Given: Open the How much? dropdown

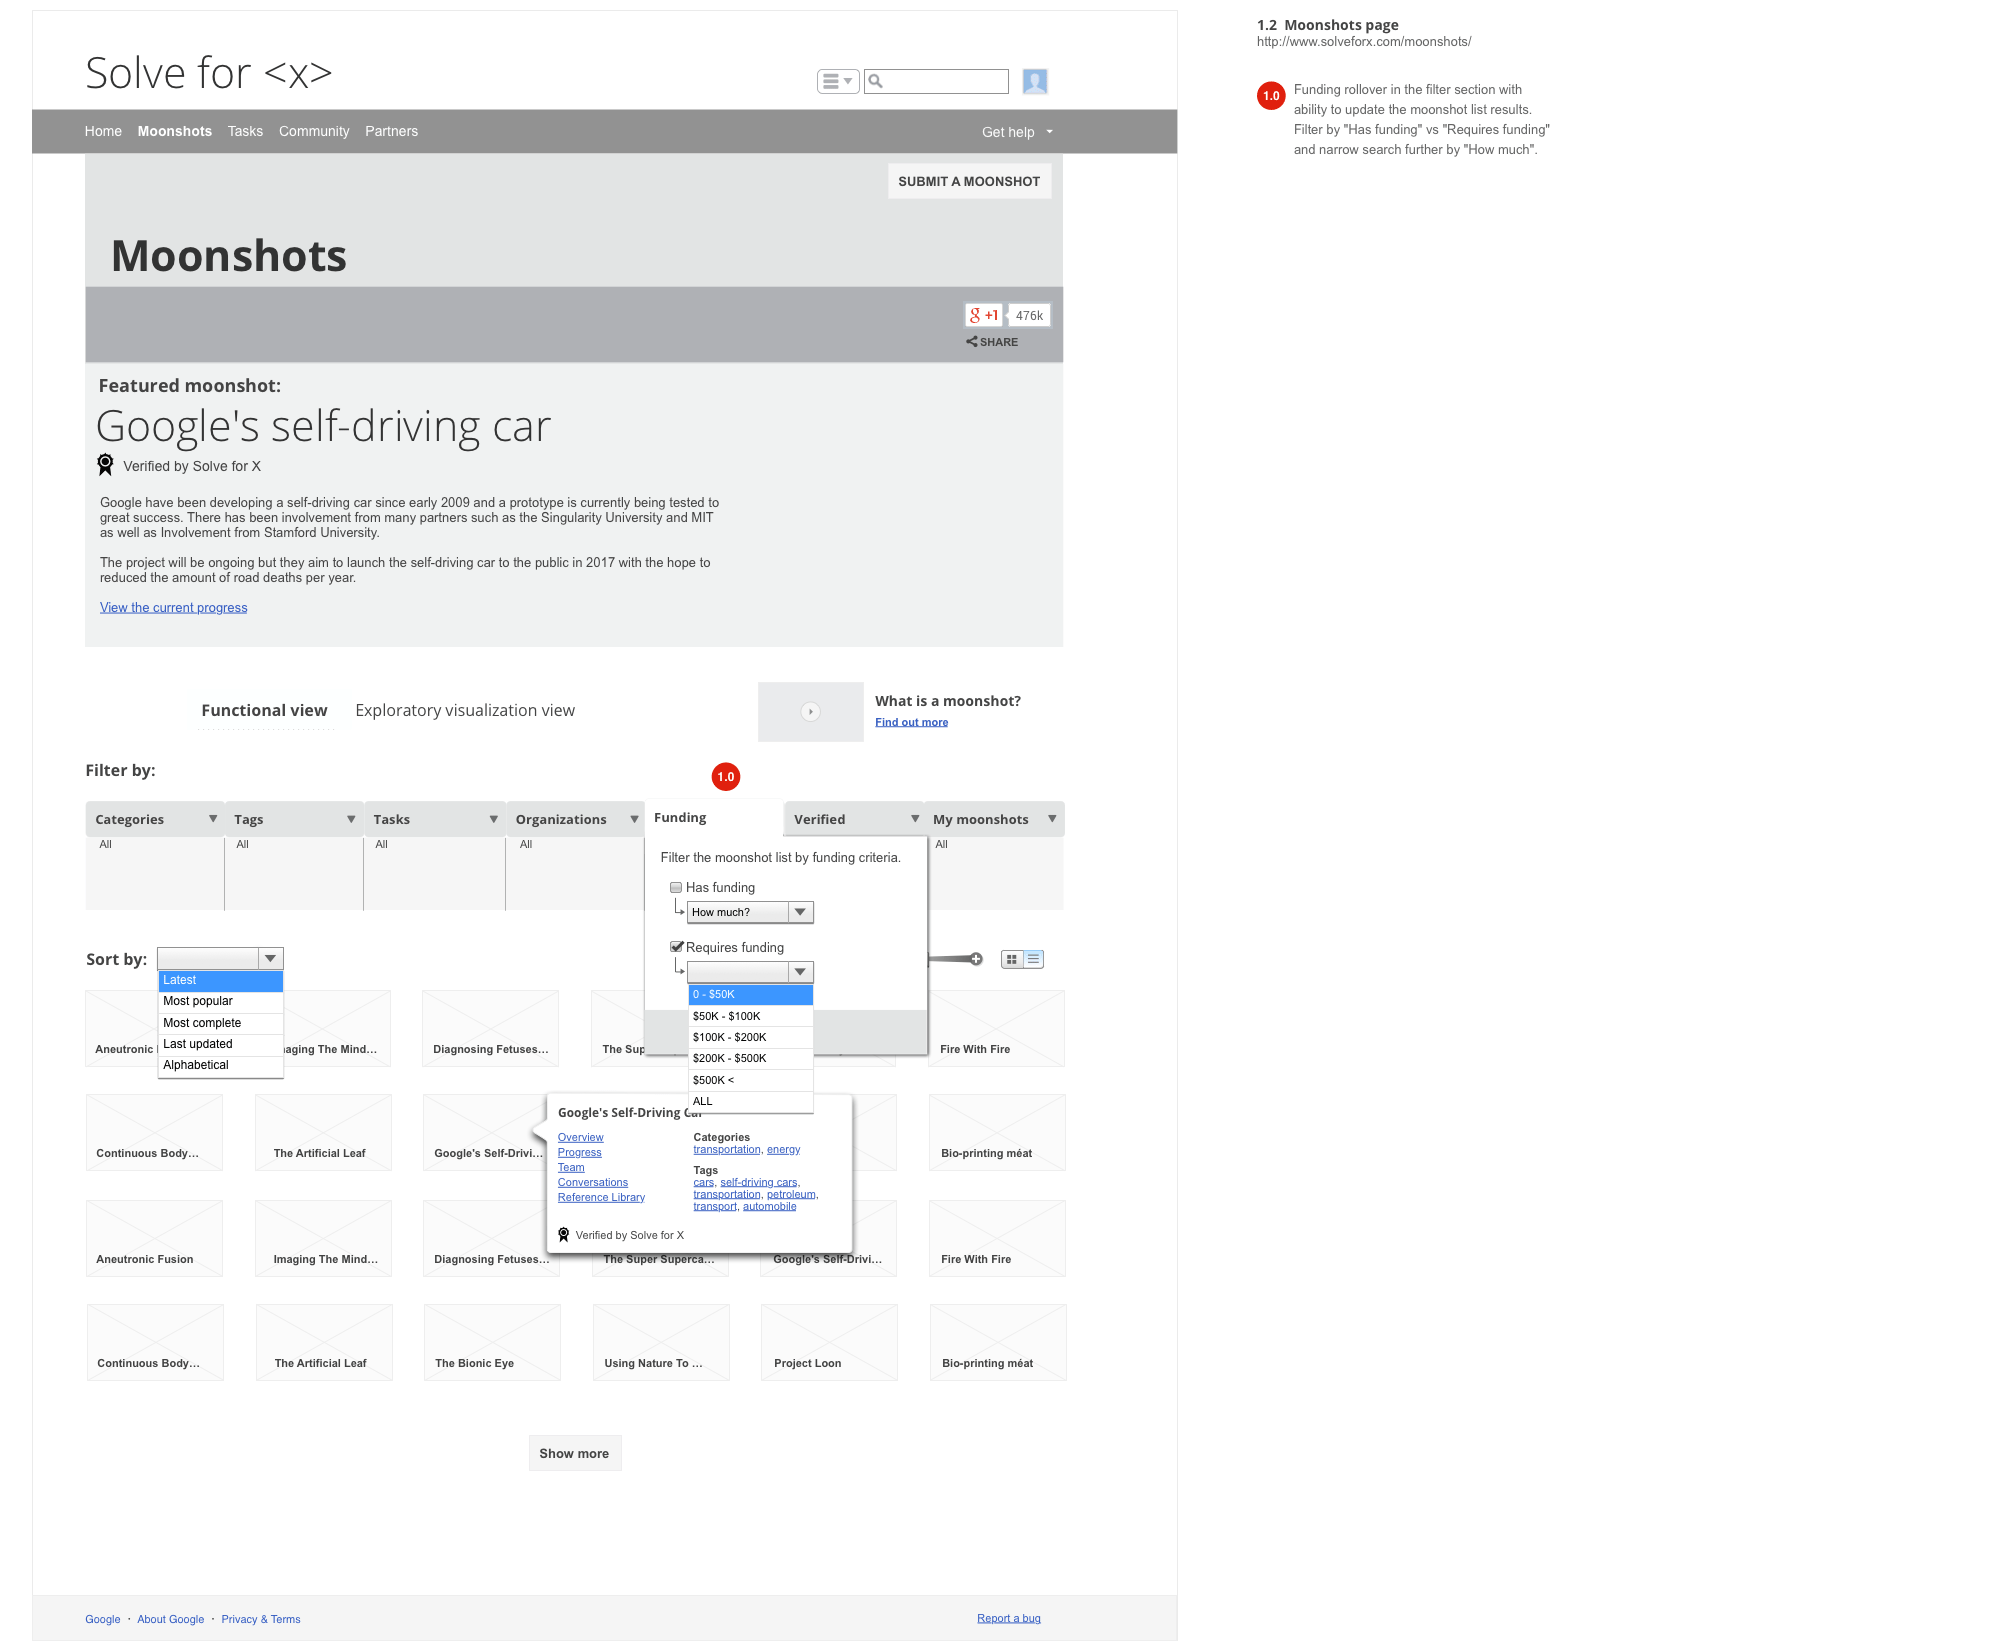Looking at the screenshot, I should click(x=750, y=912).
